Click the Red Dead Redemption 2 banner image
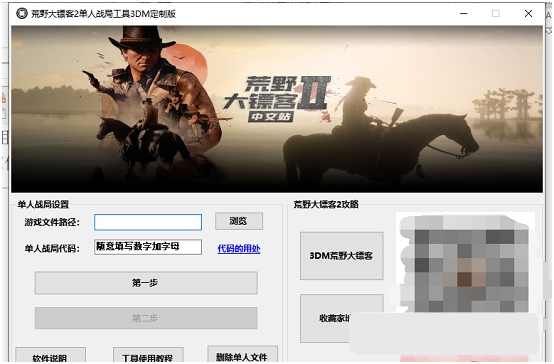 click(x=277, y=109)
